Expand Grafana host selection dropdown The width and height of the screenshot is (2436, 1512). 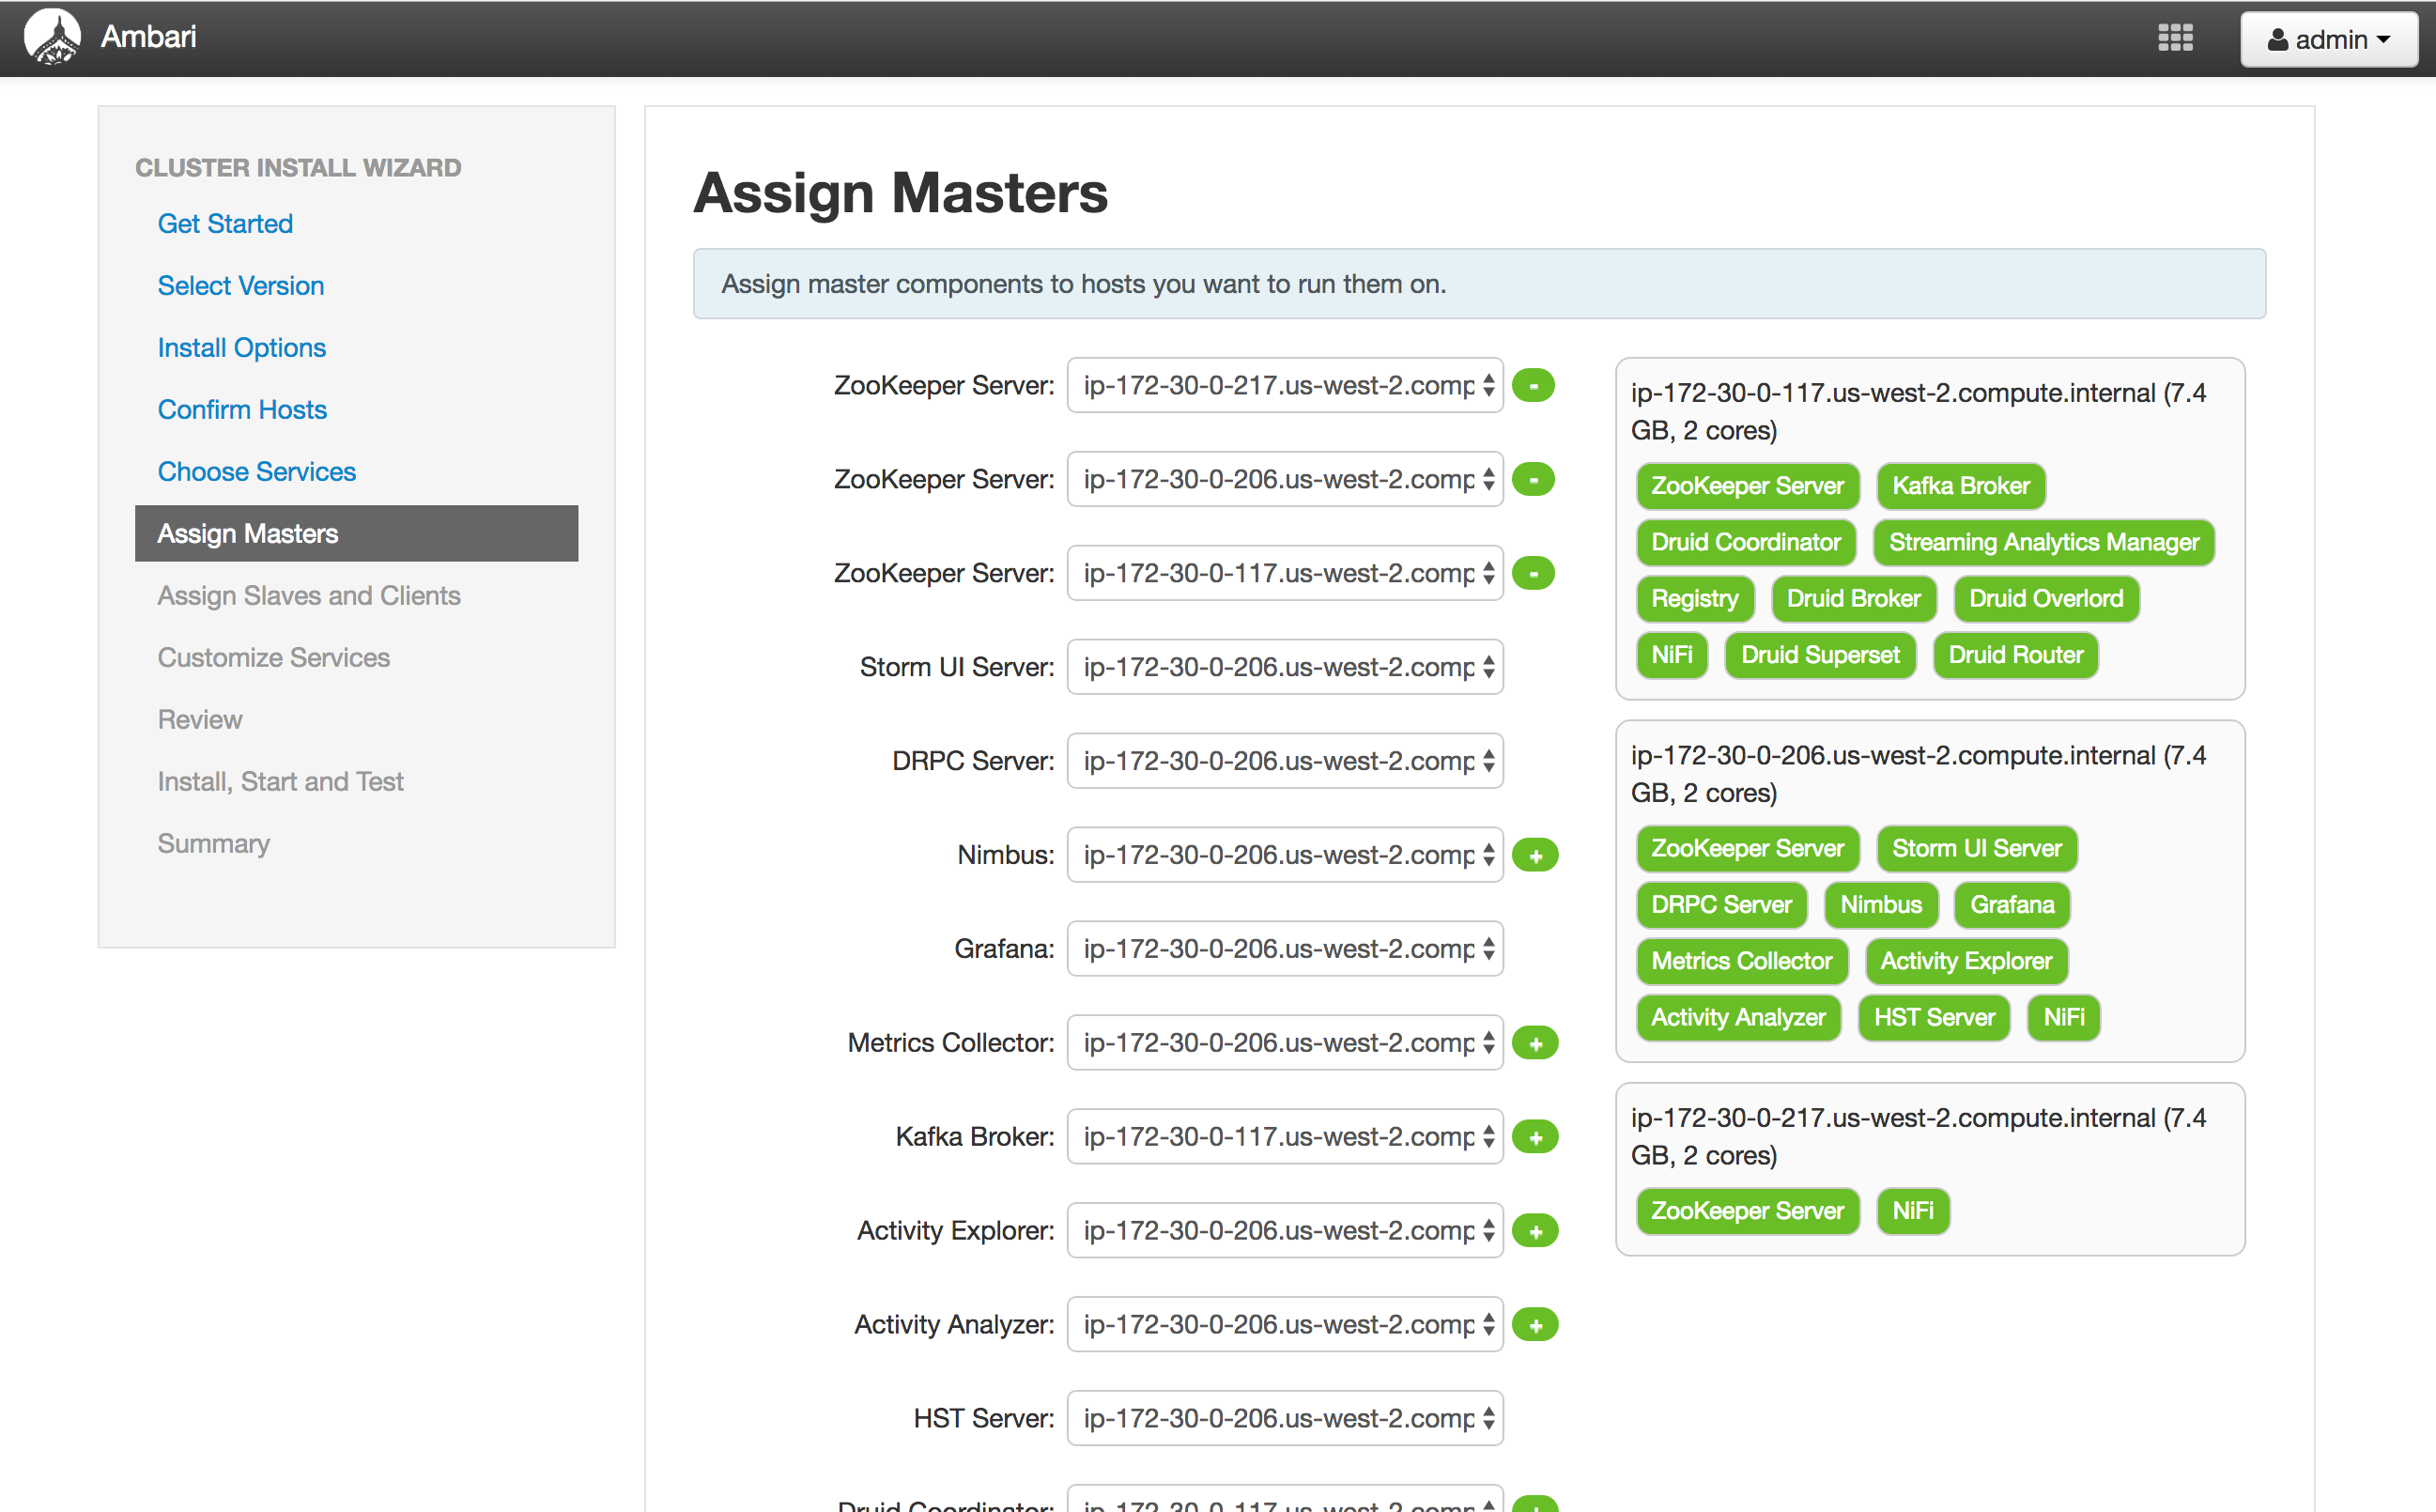coord(1284,949)
